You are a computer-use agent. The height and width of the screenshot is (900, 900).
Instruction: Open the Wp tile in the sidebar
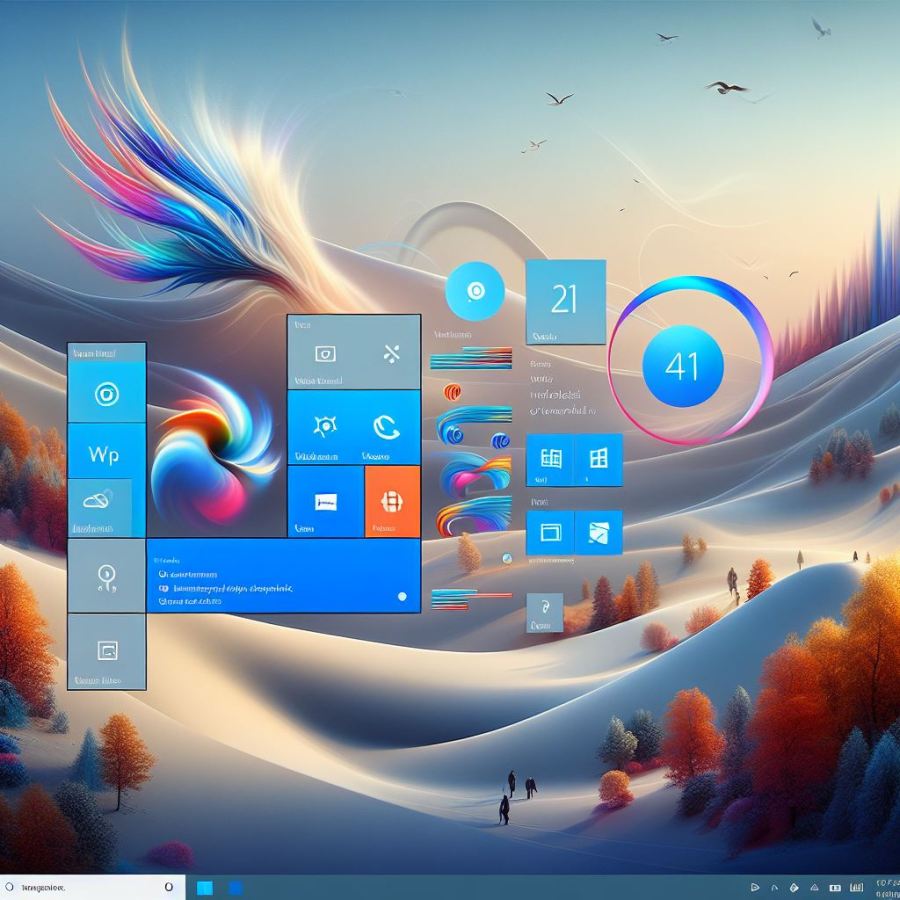click(105, 453)
